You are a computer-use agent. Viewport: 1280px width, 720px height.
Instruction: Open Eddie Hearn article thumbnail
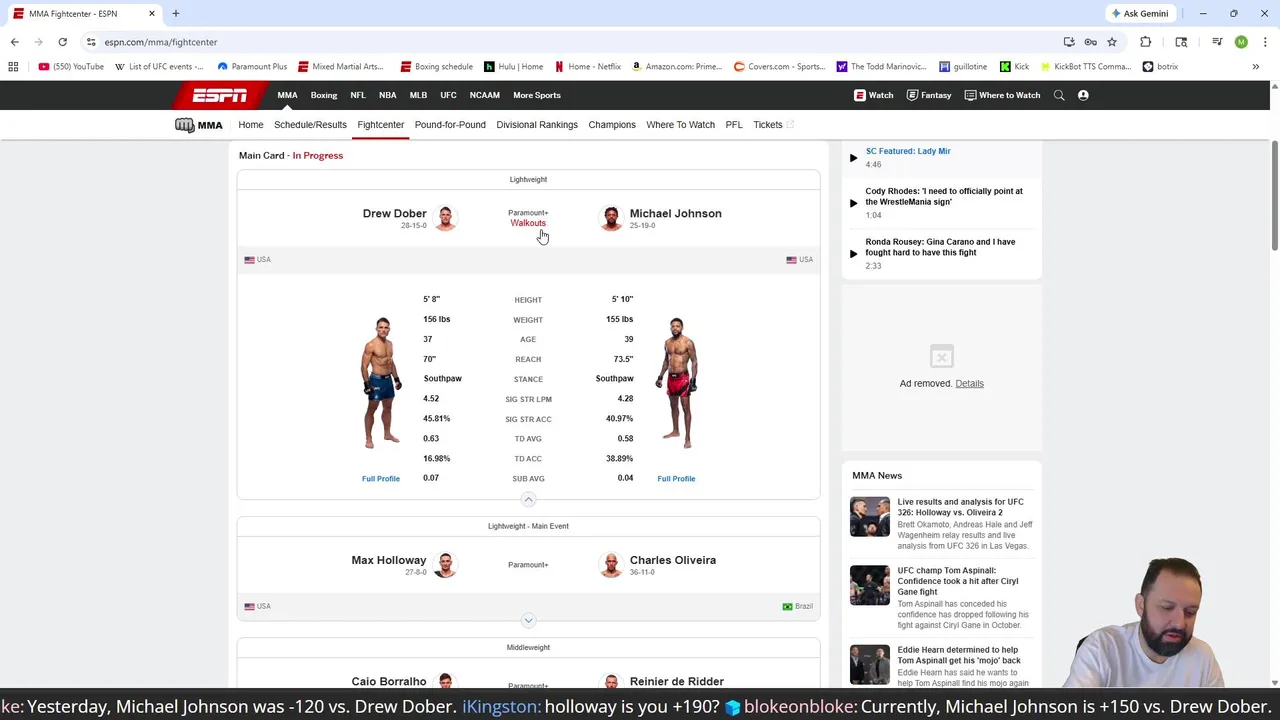click(x=869, y=665)
